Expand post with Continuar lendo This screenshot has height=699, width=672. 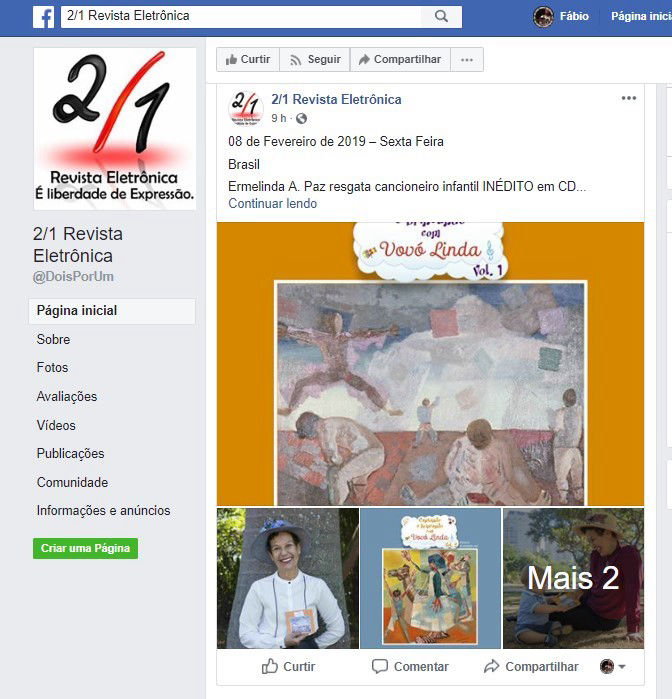coord(272,204)
